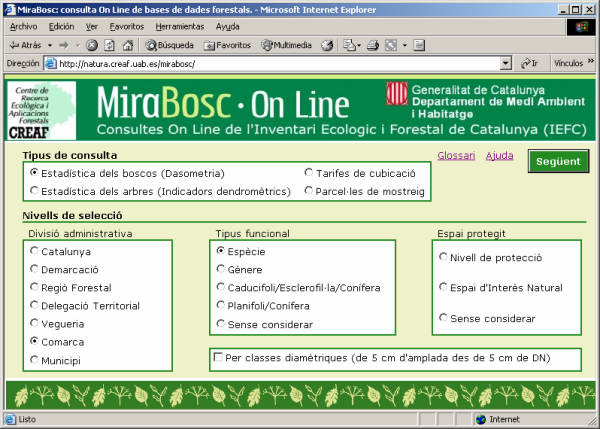This screenshot has width=600, height=429.
Task: Select the Catalunya radio button
Action: [34, 251]
